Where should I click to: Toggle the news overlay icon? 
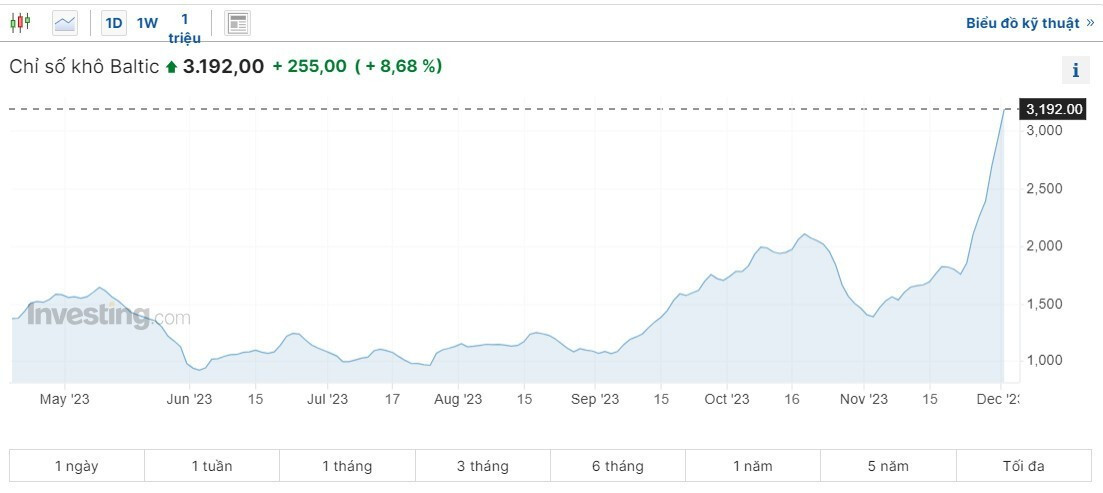238,23
